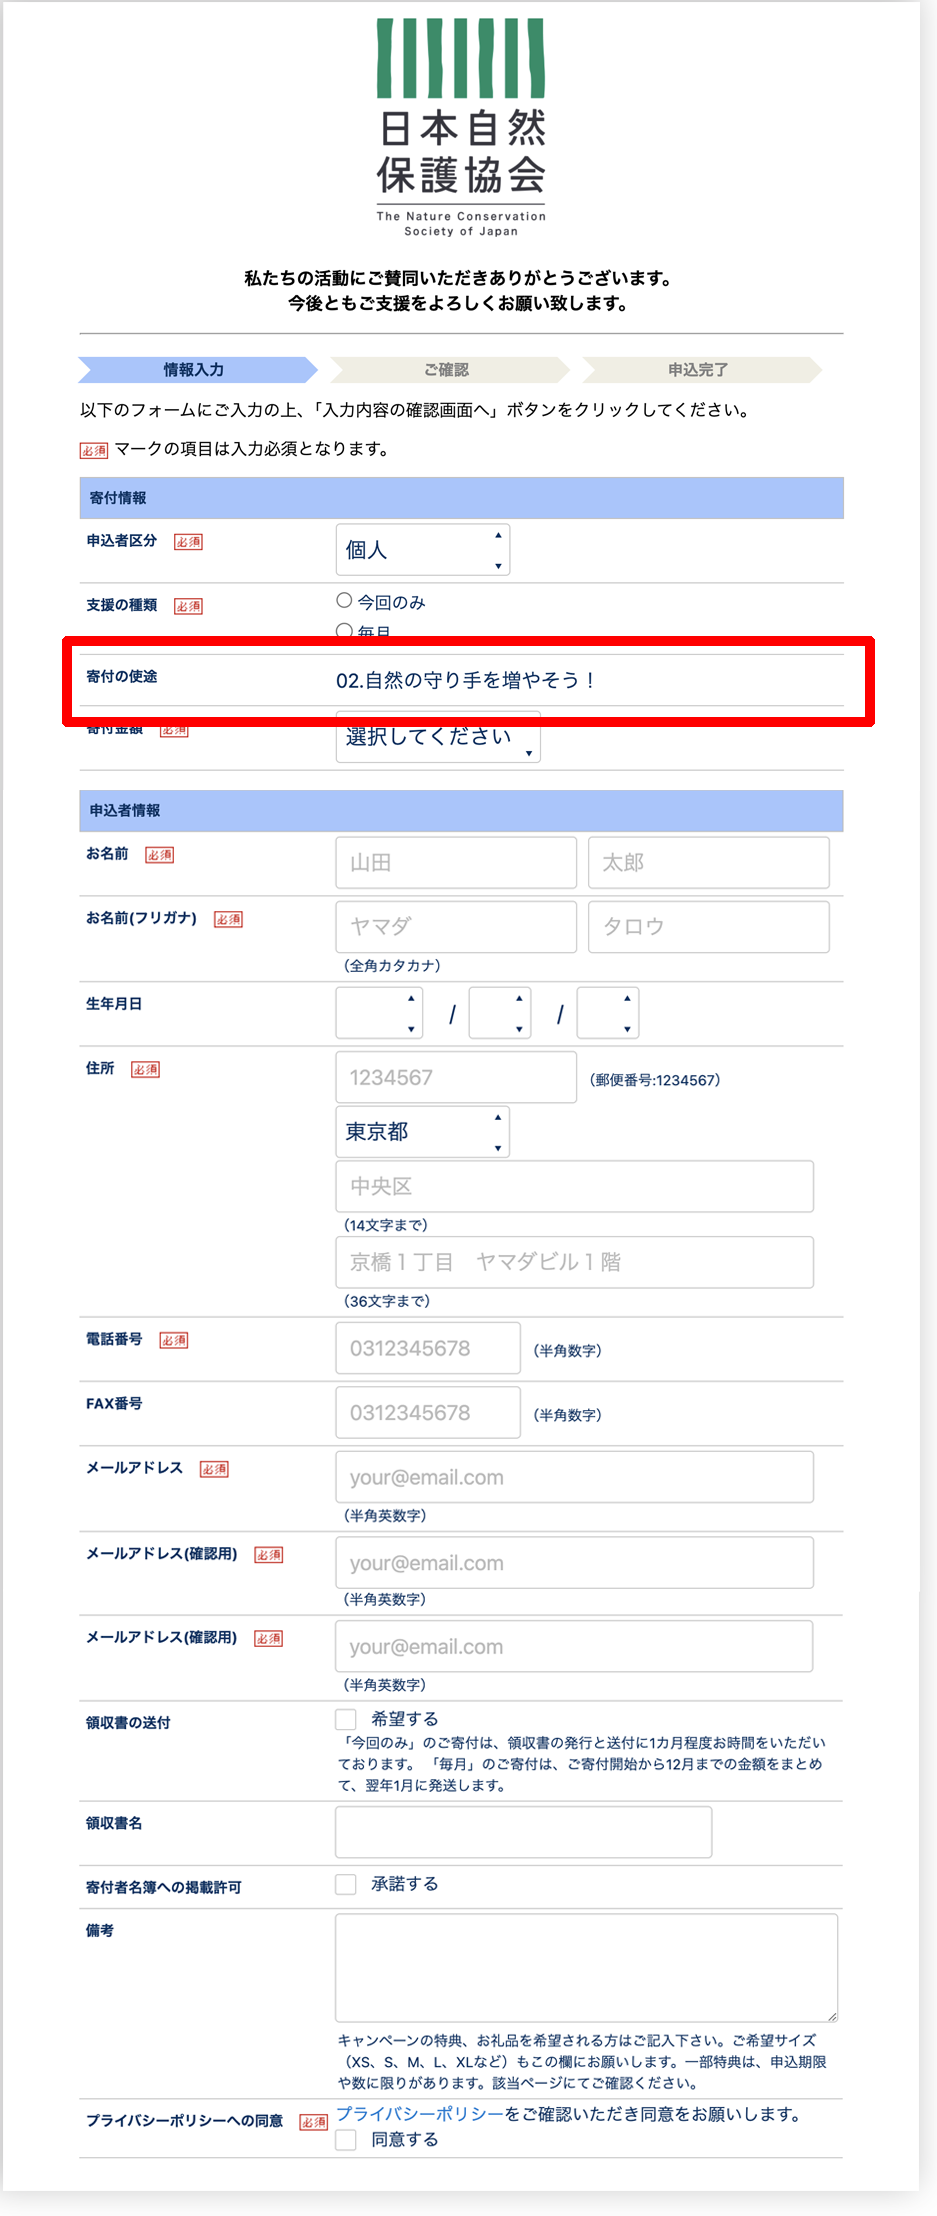The height and width of the screenshot is (2216, 937).
Task: Click the 必須 badge beside プライバシーポリシーへの同意
Action: pyautogui.click(x=314, y=2123)
